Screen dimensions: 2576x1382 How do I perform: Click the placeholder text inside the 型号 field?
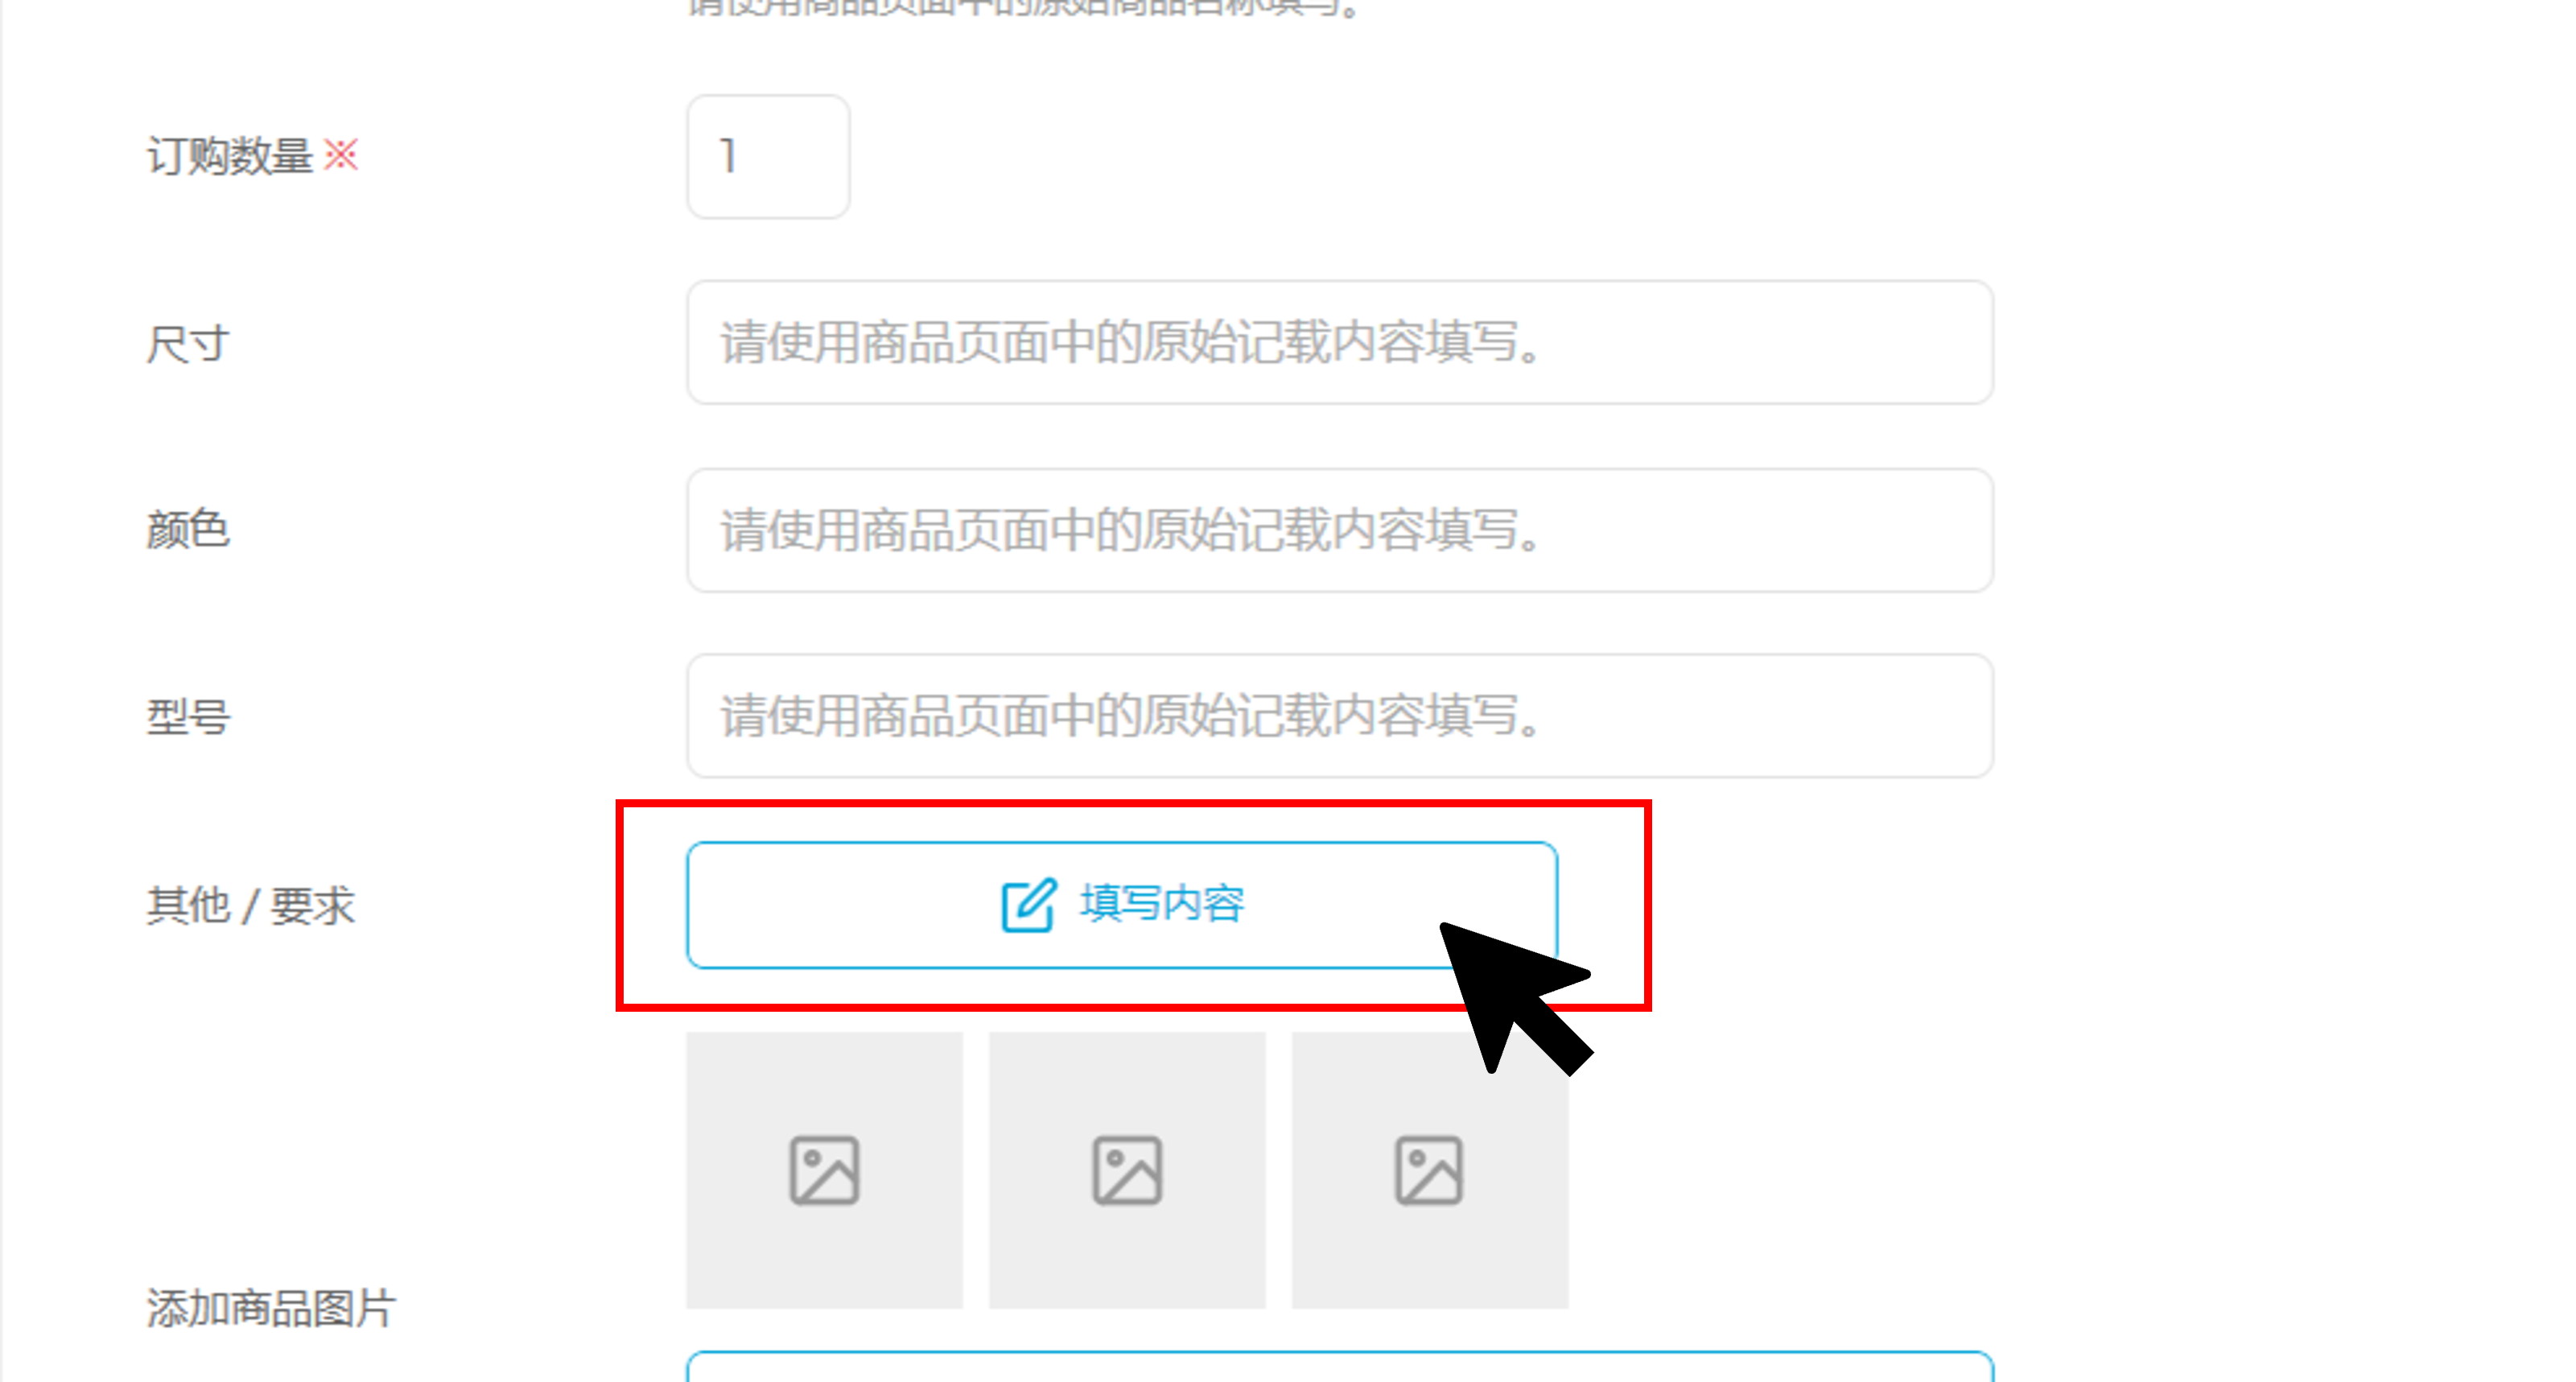[x=1130, y=717]
